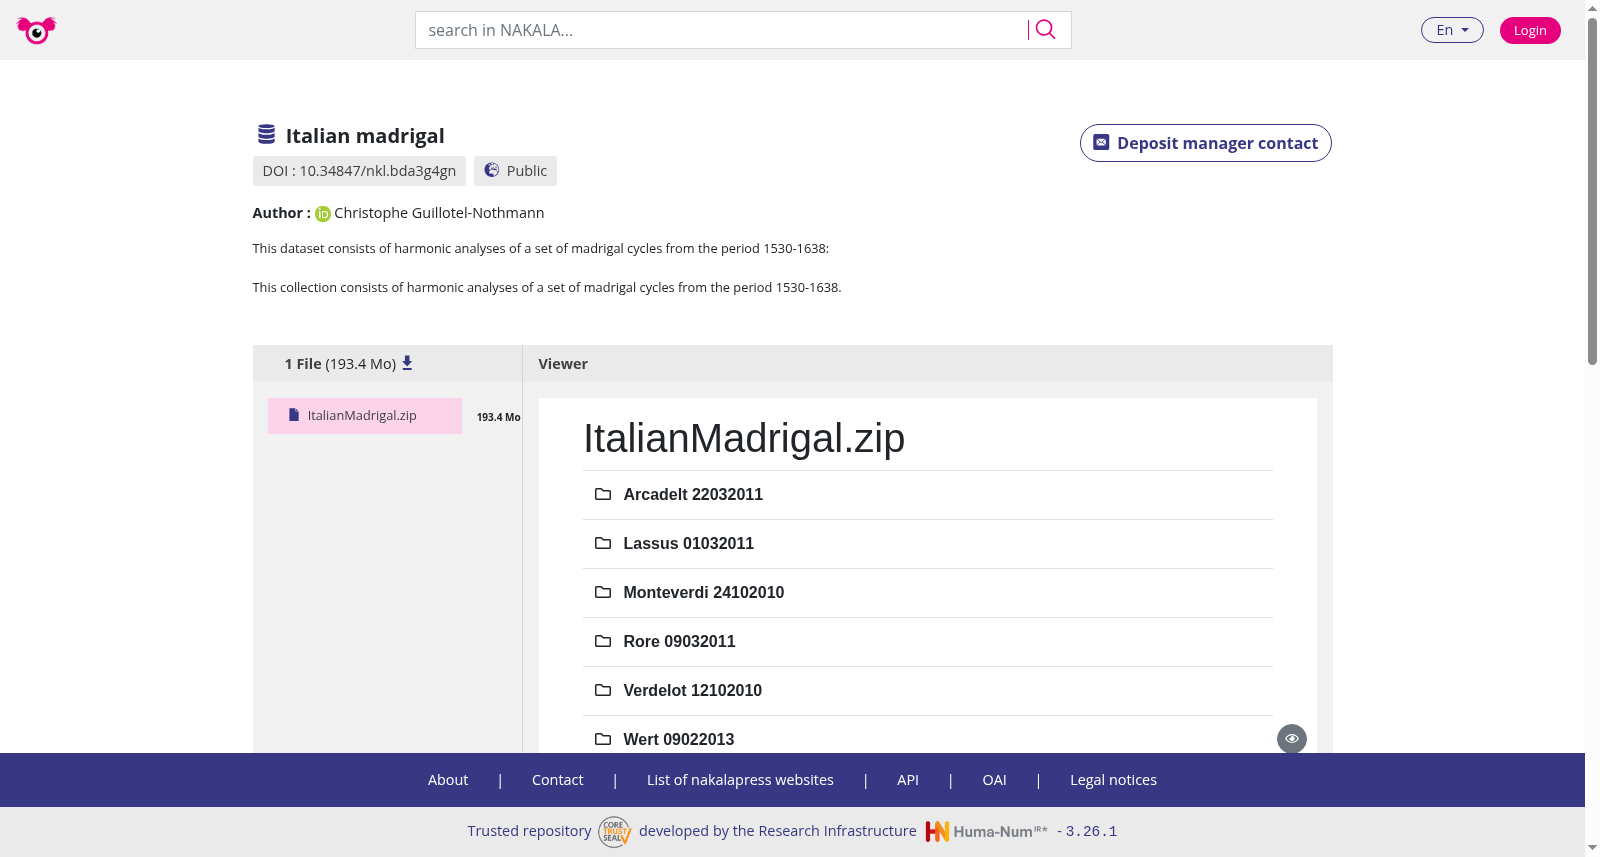The width and height of the screenshot is (1600, 857).
Task: Download all files via the arrow icon
Action: pos(407,363)
